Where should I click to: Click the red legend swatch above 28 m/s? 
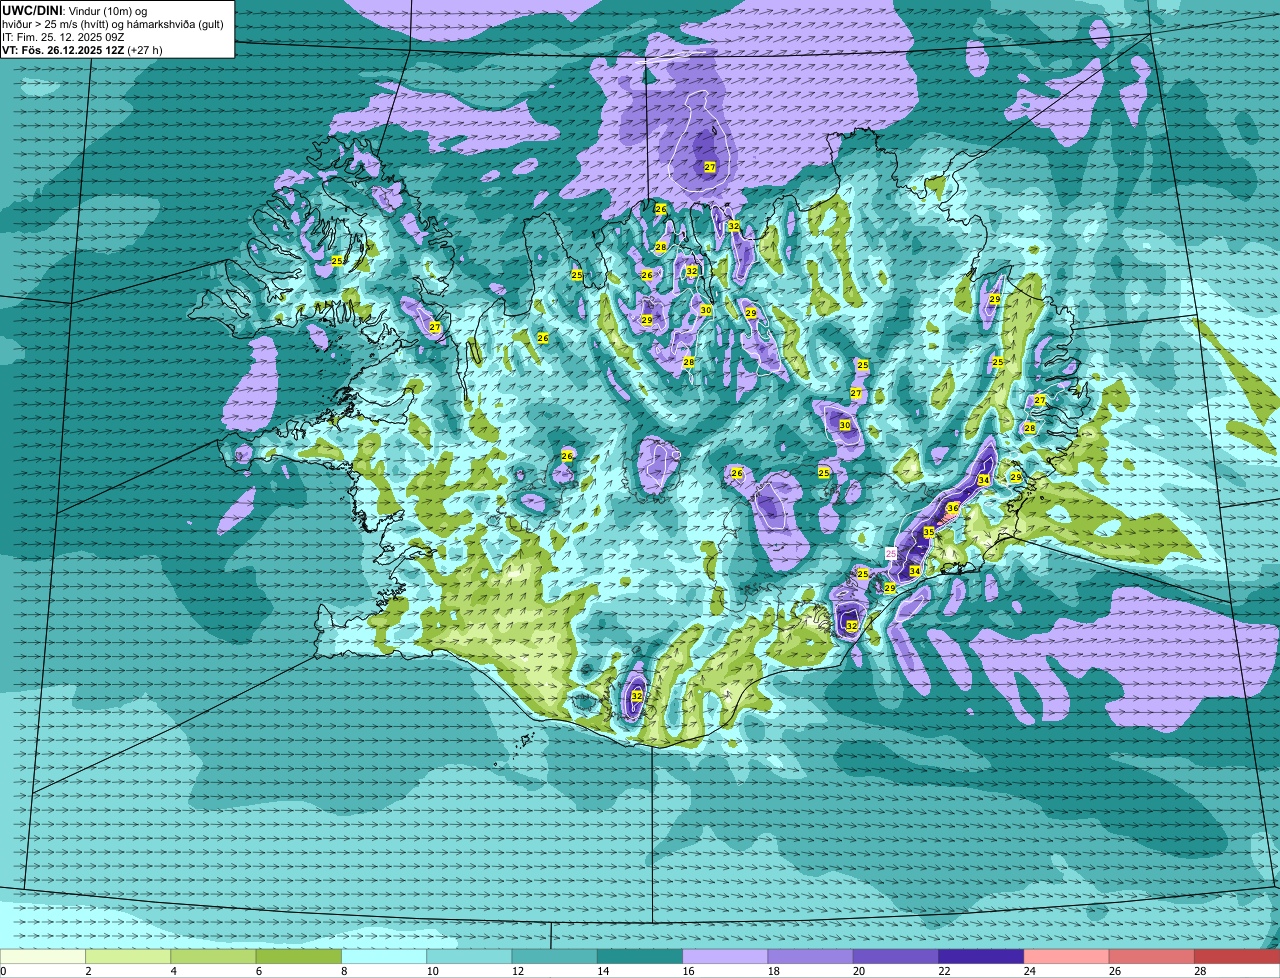point(1237,957)
